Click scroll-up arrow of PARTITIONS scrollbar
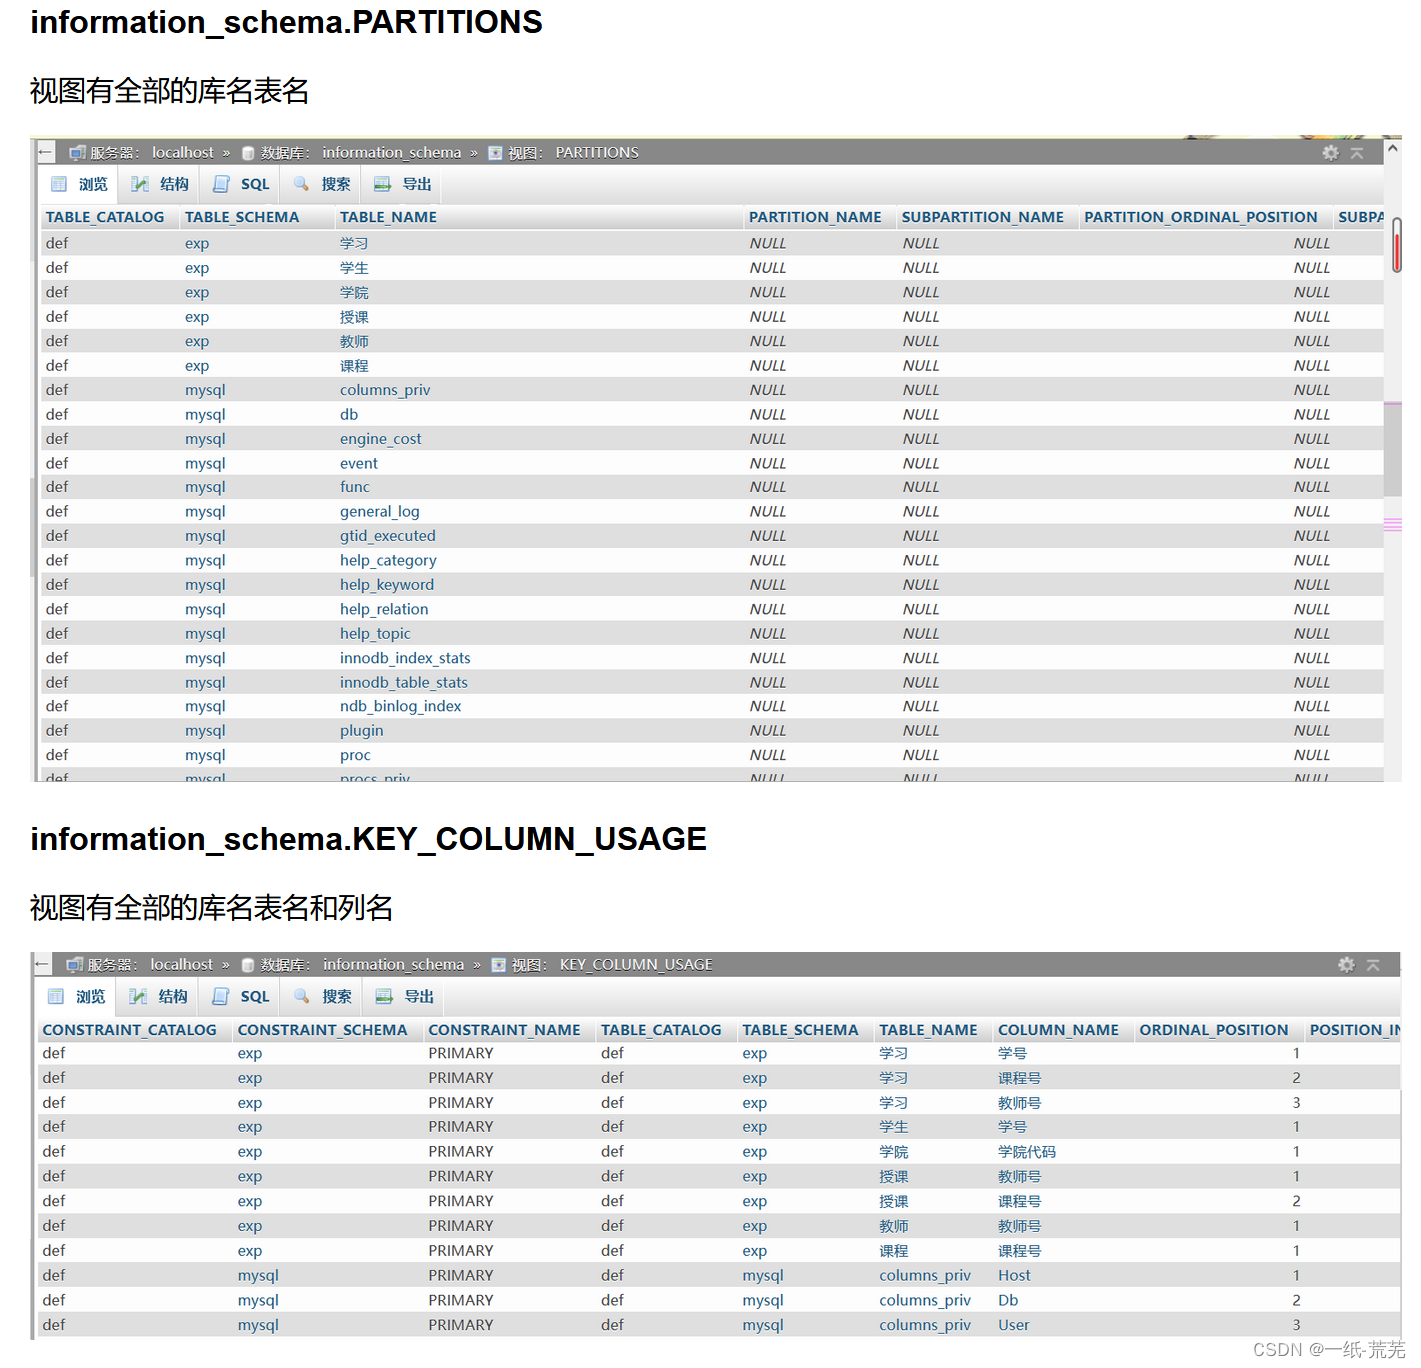1421x1368 pixels. click(x=1392, y=148)
